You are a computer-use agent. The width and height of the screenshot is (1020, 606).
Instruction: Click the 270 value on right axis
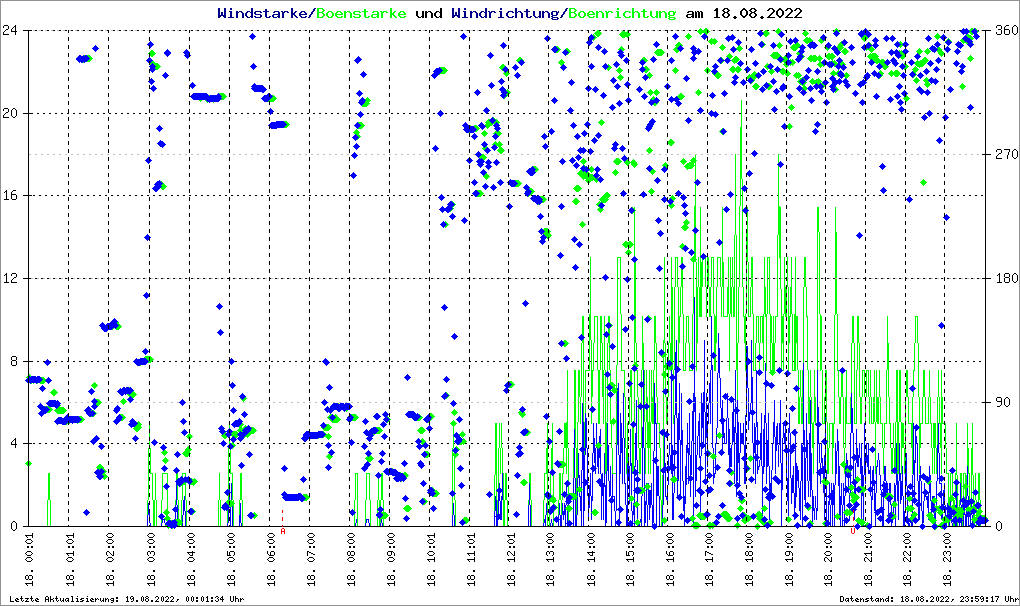(x=1004, y=154)
